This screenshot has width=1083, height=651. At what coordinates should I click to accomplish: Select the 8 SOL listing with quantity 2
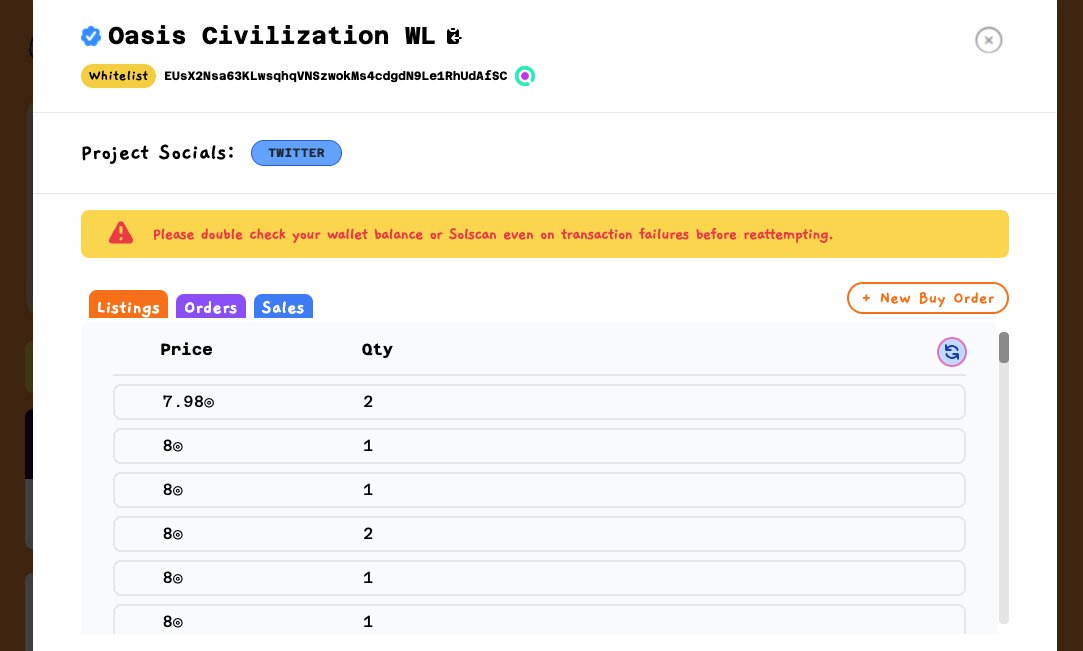point(539,534)
